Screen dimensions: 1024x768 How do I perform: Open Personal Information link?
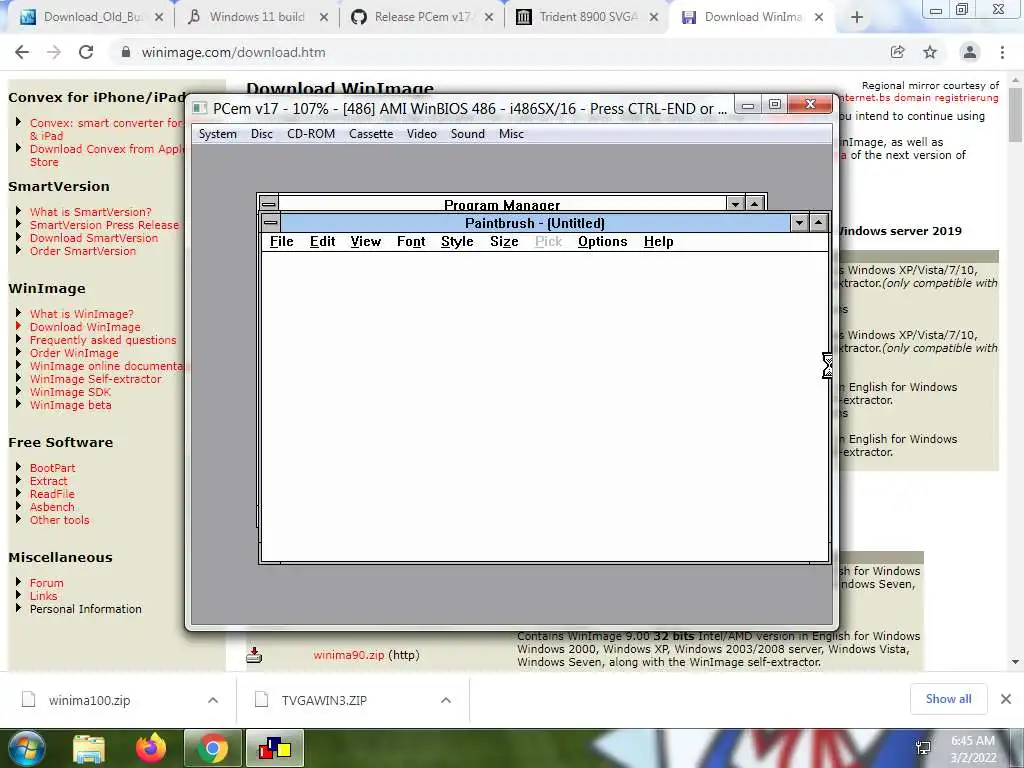pyautogui.click(x=86, y=609)
